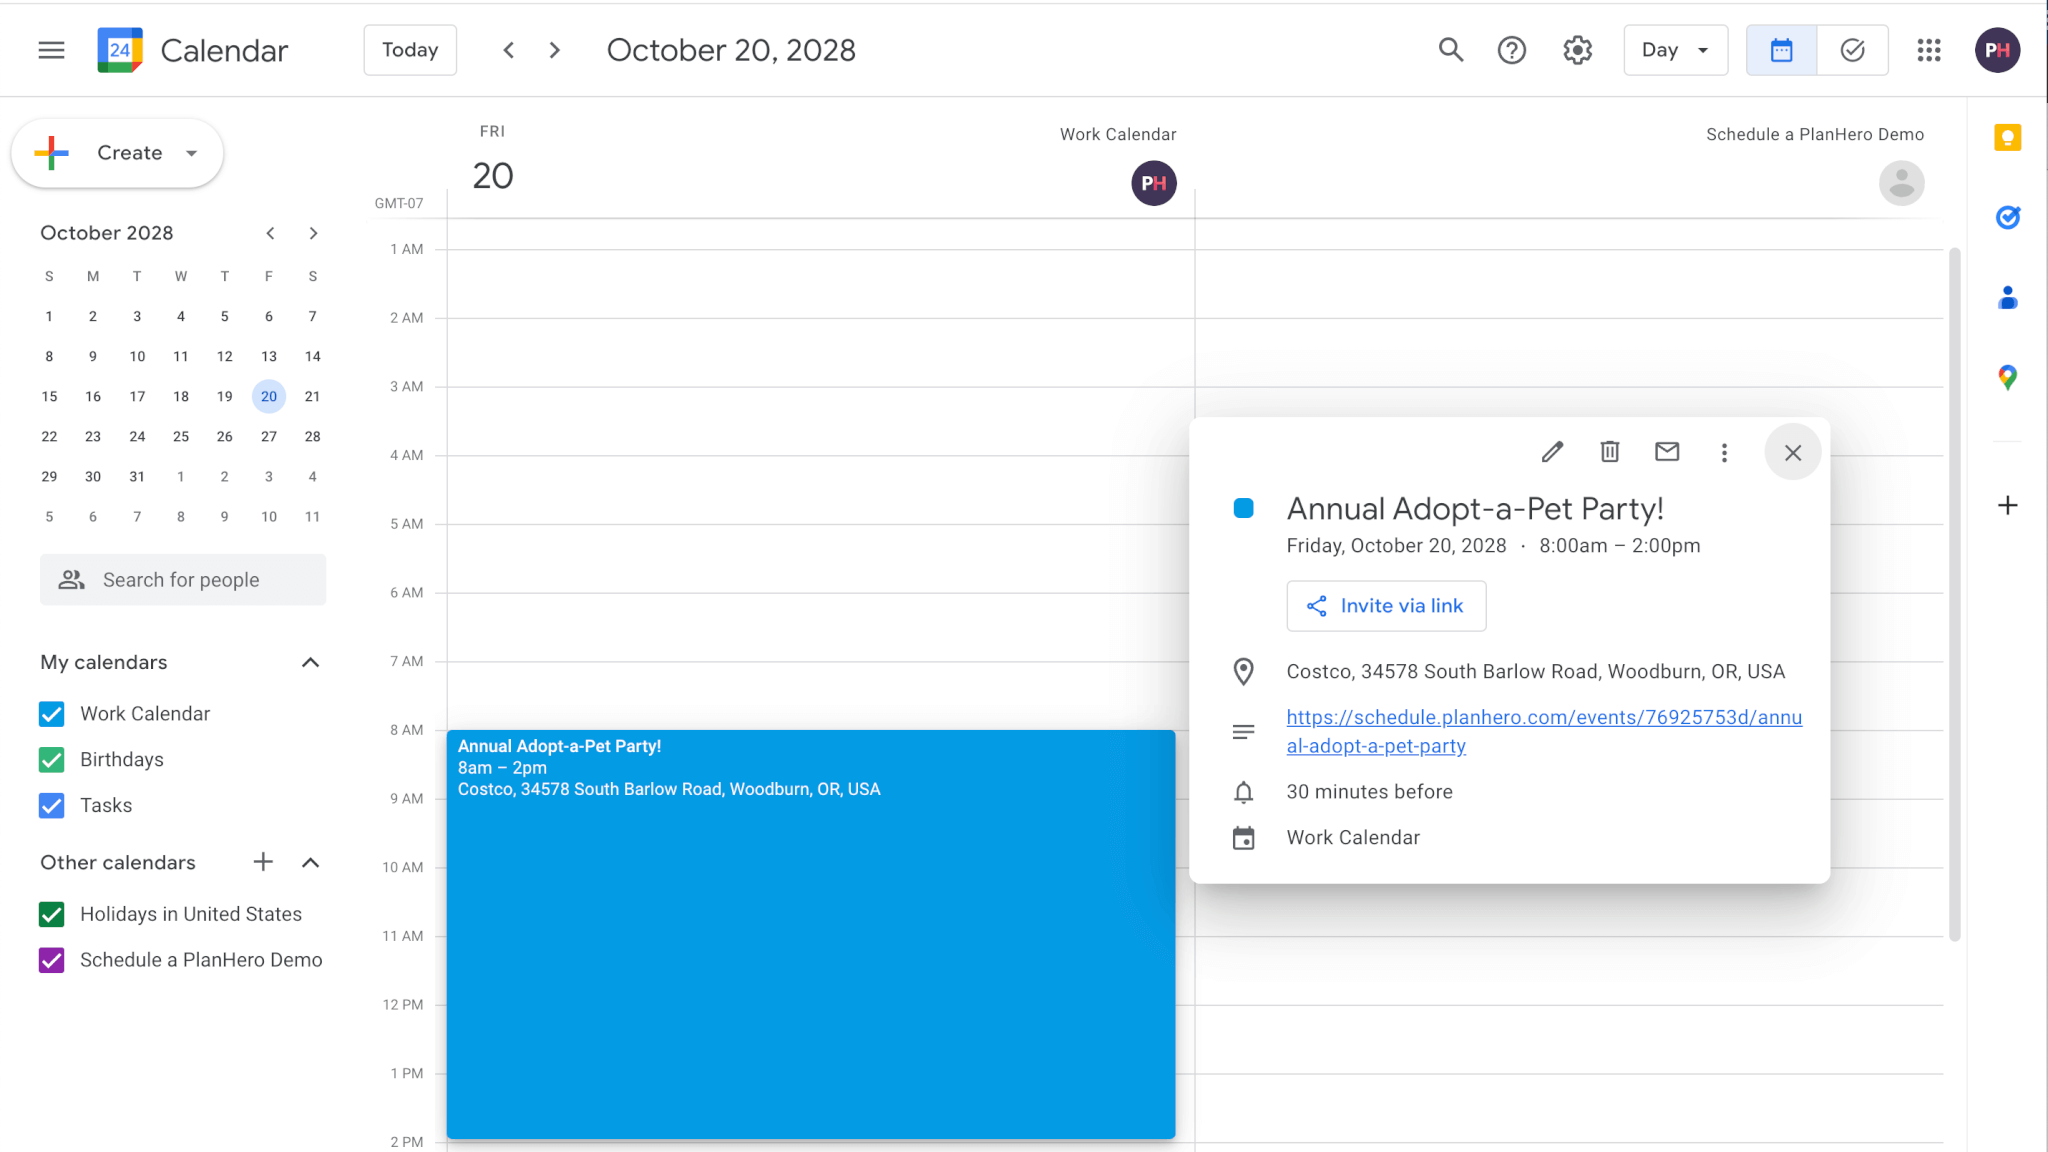Open the Google apps grid menu

[1928, 49]
